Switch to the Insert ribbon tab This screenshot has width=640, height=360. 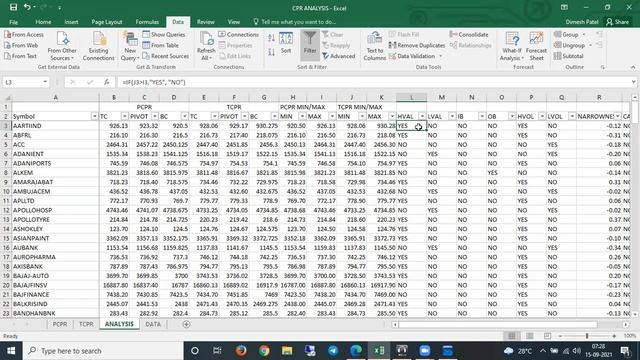(x=71, y=22)
